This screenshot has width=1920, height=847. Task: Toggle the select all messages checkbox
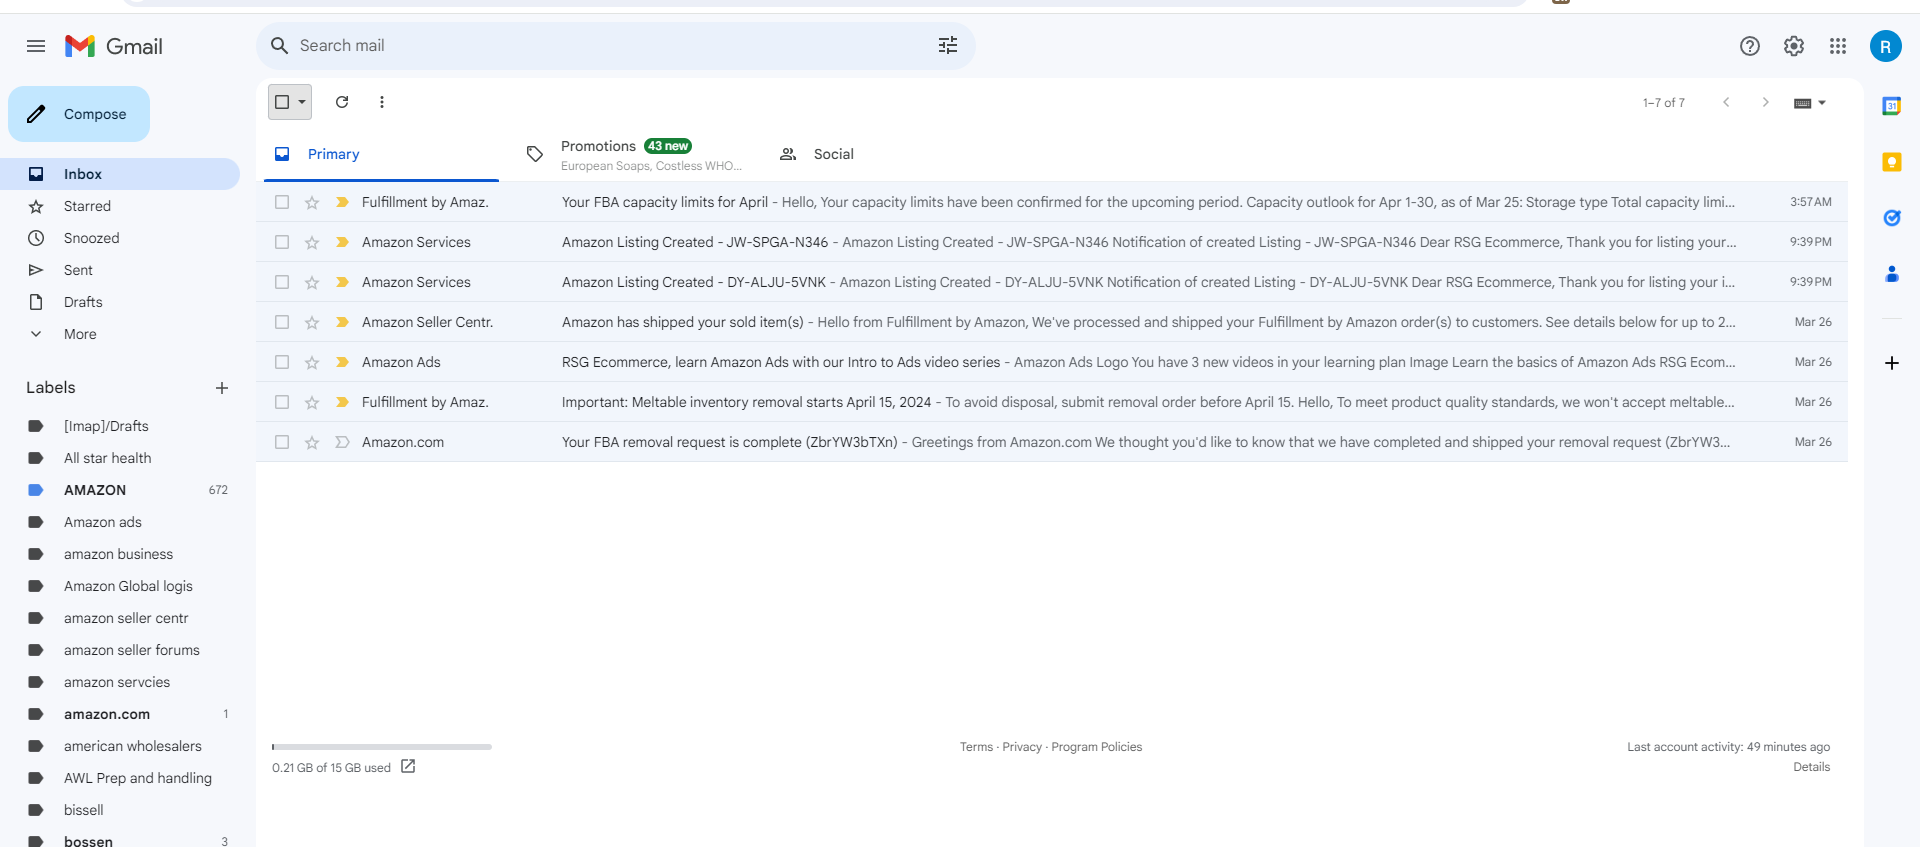coord(282,102)
